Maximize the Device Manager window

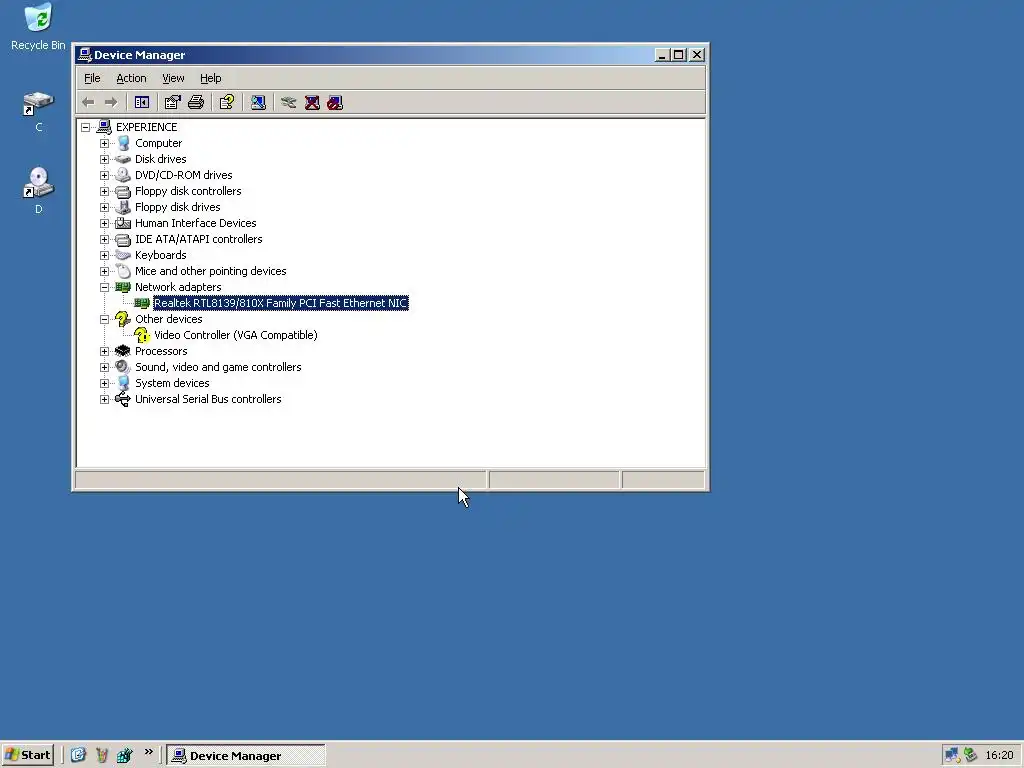(679, 55)
